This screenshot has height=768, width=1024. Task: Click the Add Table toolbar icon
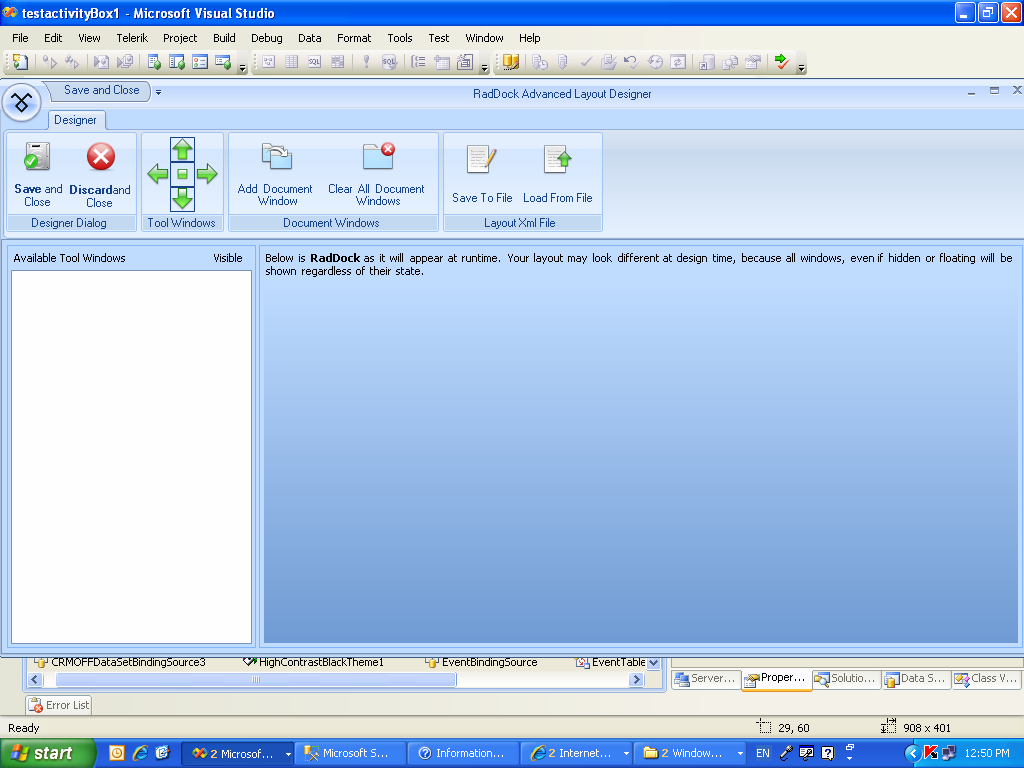[442, 62]
